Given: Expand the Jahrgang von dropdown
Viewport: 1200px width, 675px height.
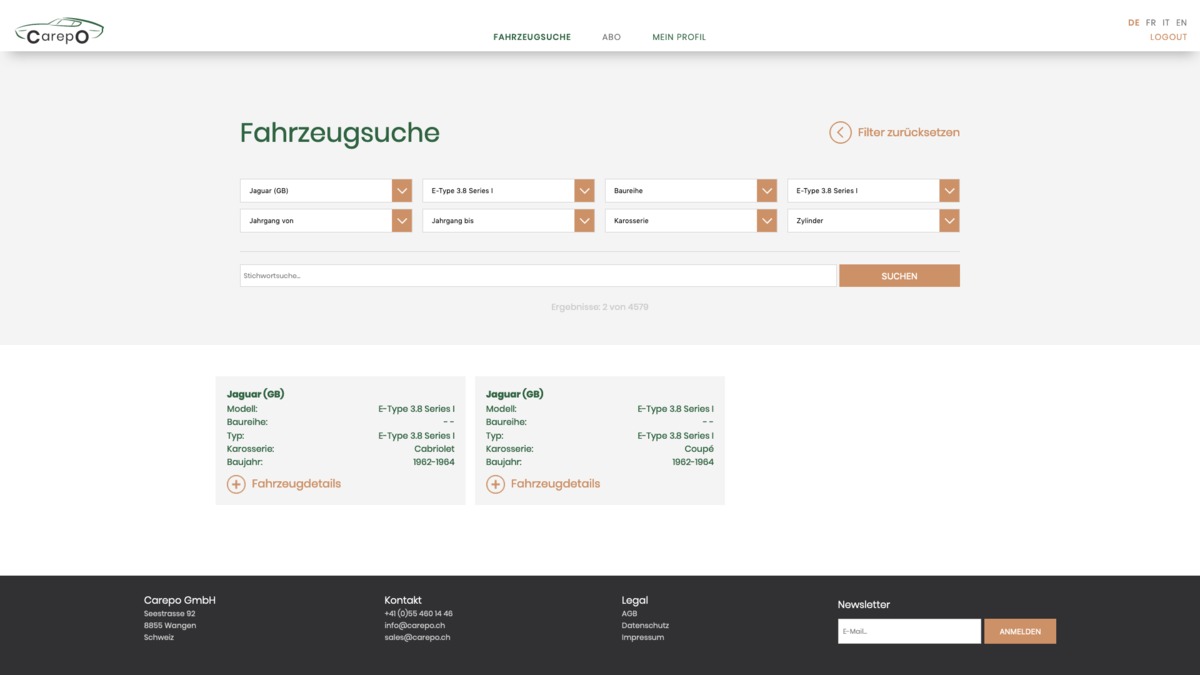Looking at the screenshot, I should [326, 221].
